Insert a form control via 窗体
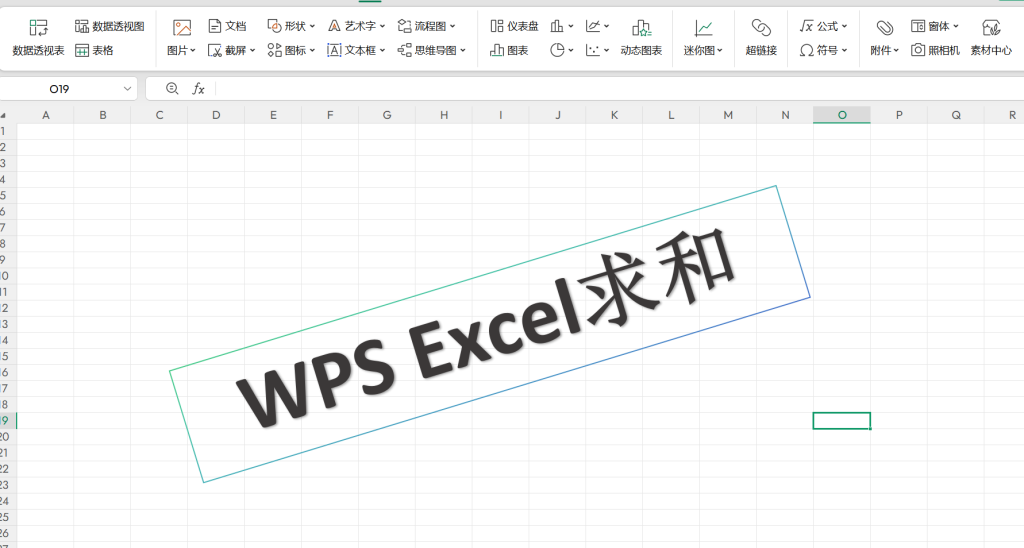The image size is (1024, 548). point(931,26)
